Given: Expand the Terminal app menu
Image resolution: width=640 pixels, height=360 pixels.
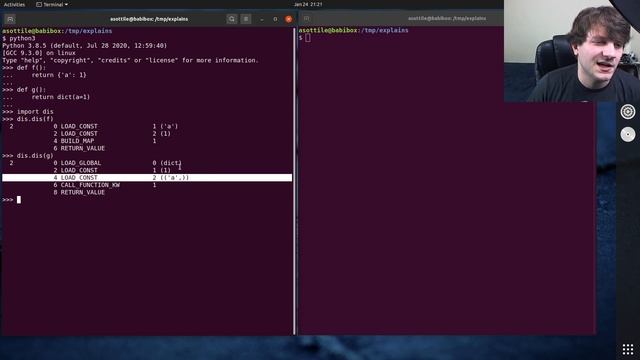Looking at the screenshot, I should point(52,4).
